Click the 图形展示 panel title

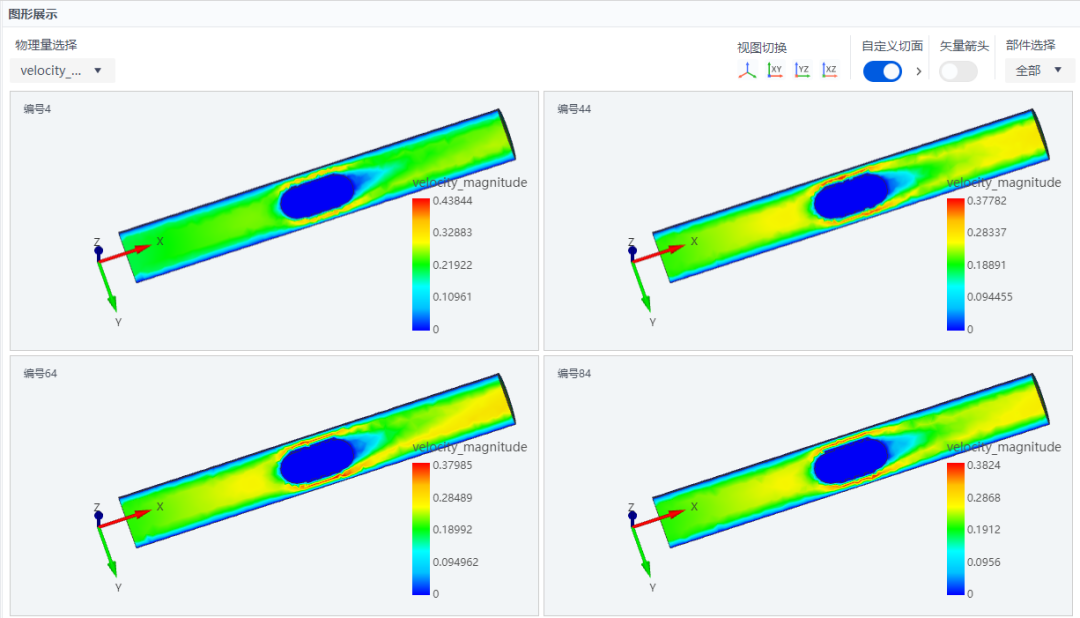click(x=32, y=14)
